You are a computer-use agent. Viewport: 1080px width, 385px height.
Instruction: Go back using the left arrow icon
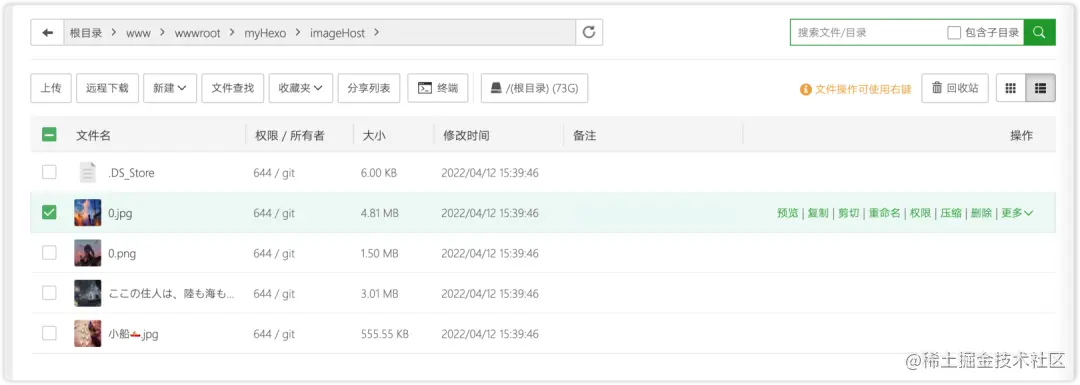[48, 32]
